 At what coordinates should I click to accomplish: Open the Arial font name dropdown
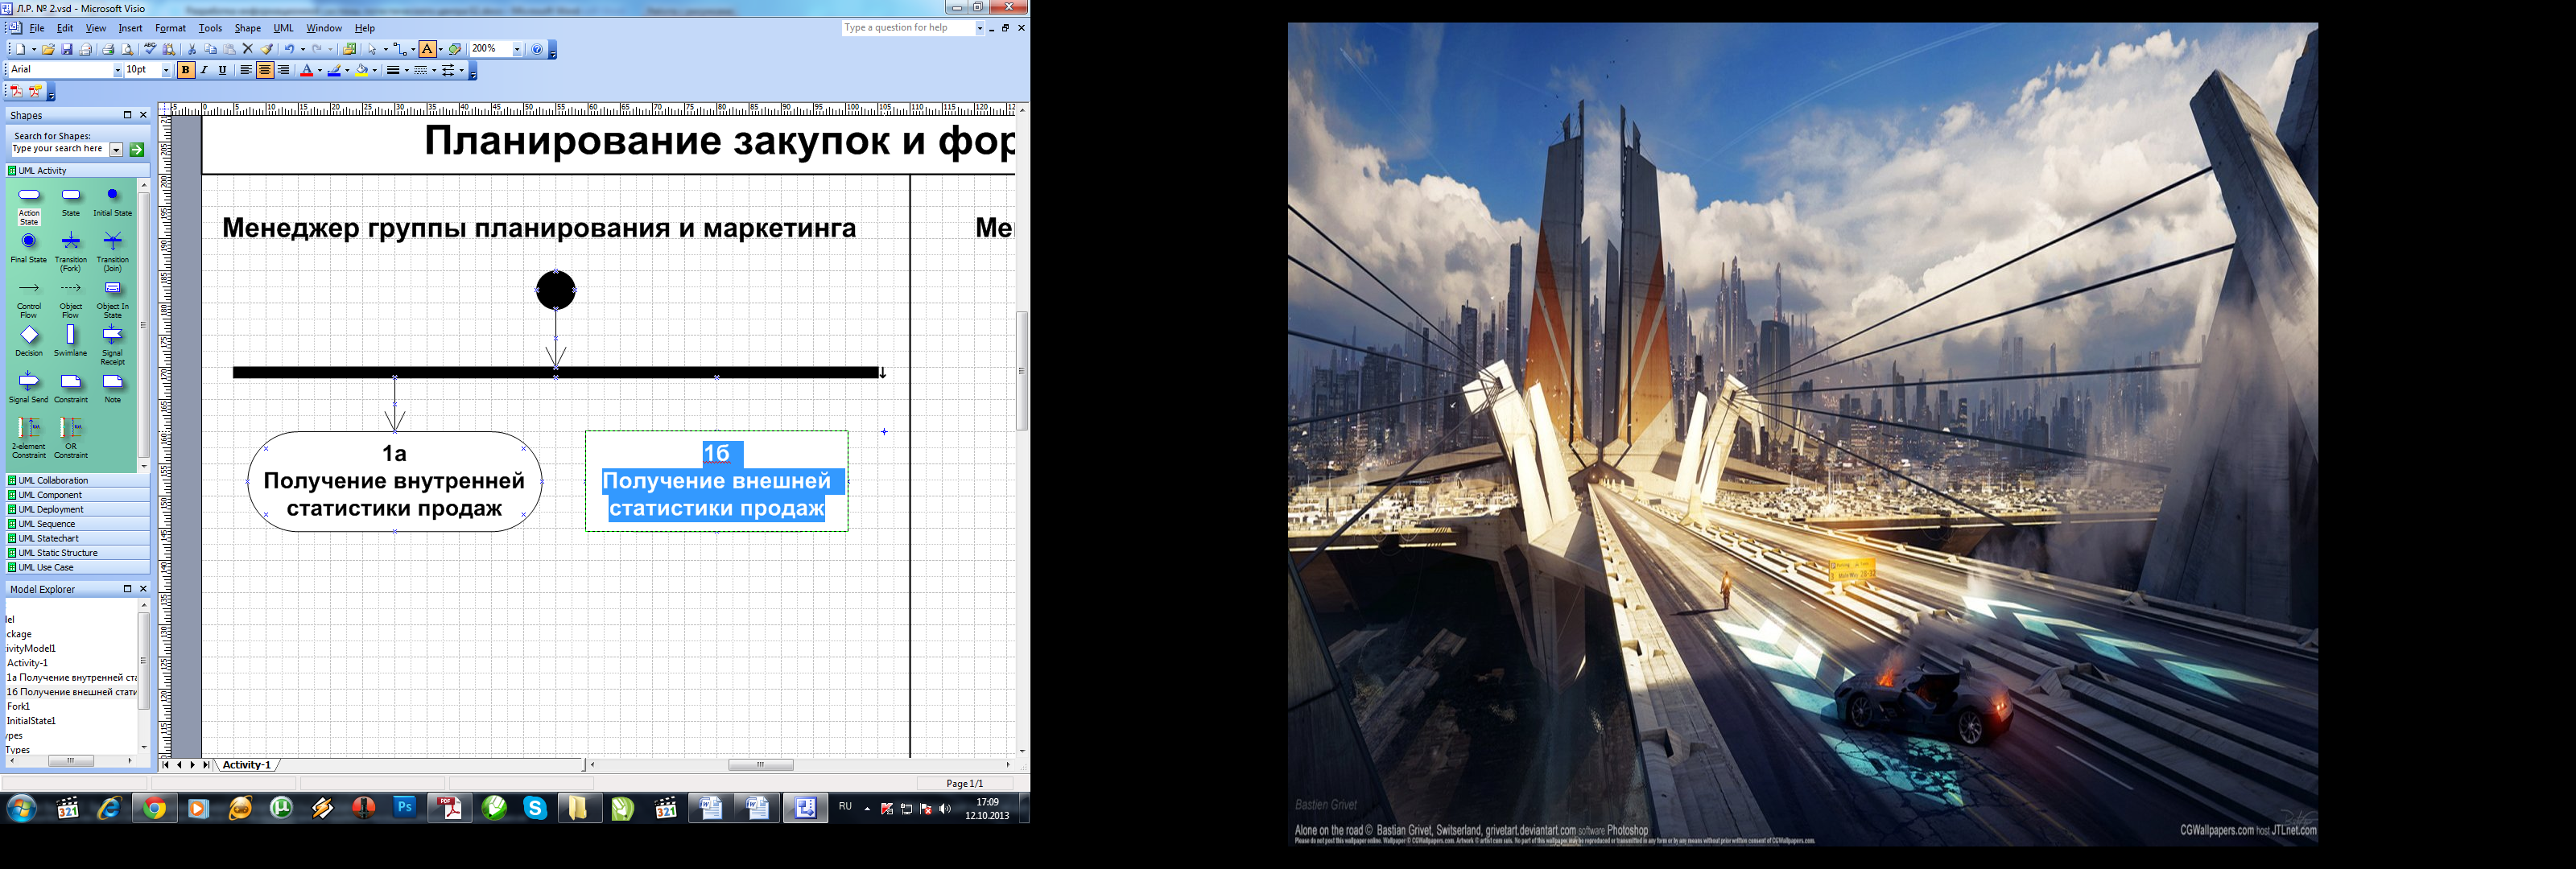pyautogui.click(x=117, y=70)
